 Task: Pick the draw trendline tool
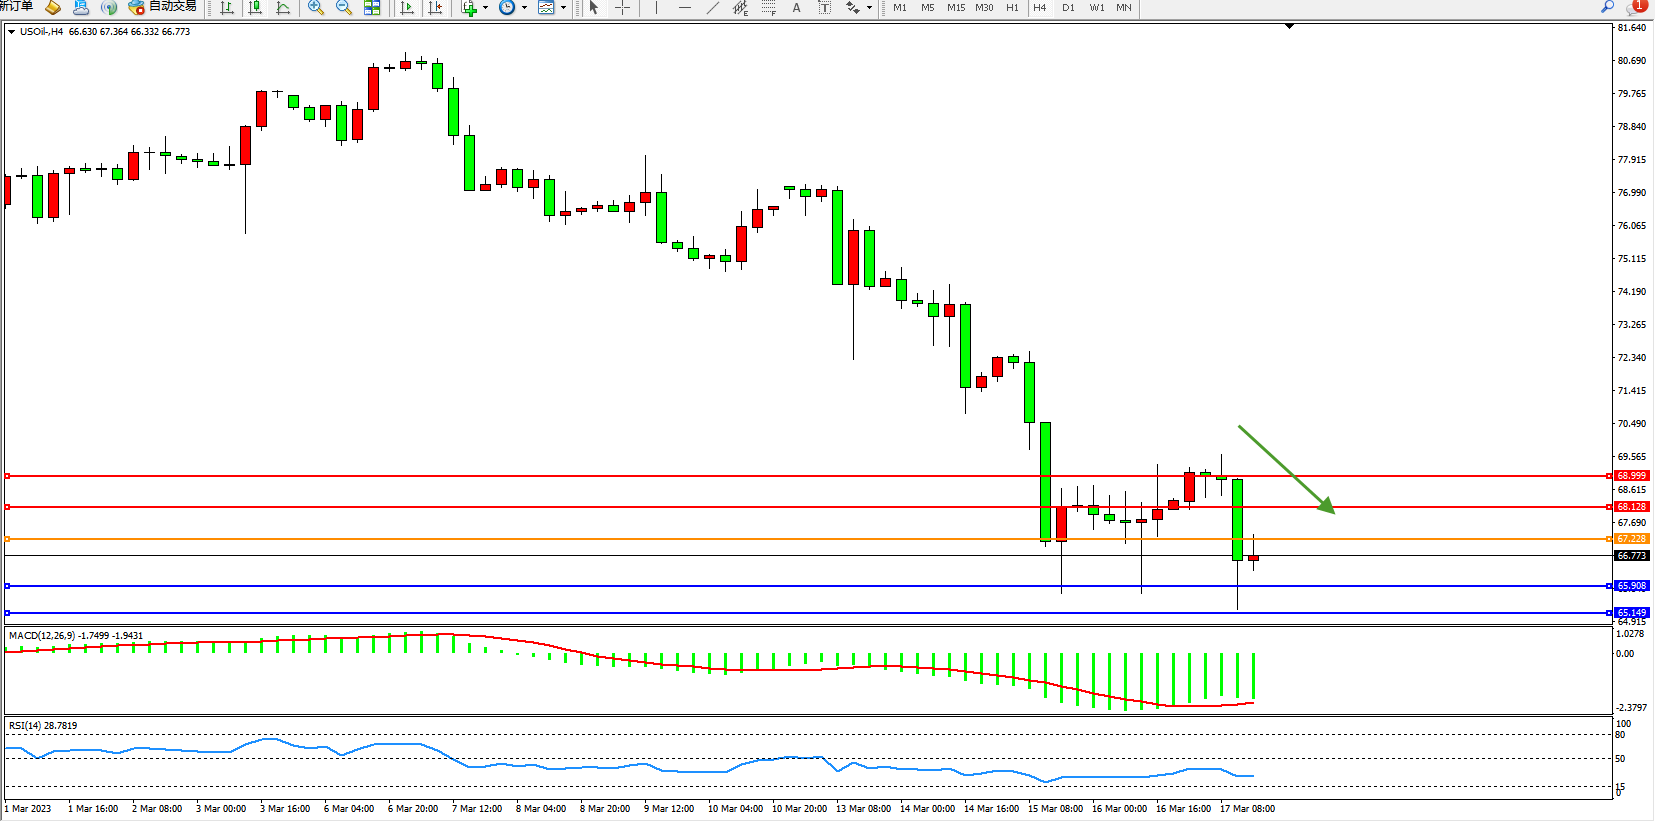[712, 8]
